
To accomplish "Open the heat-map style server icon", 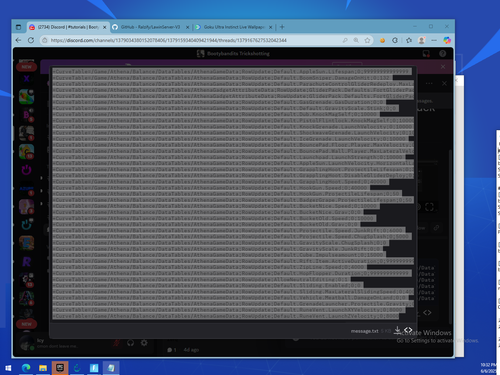I will (x=27, y=97).
